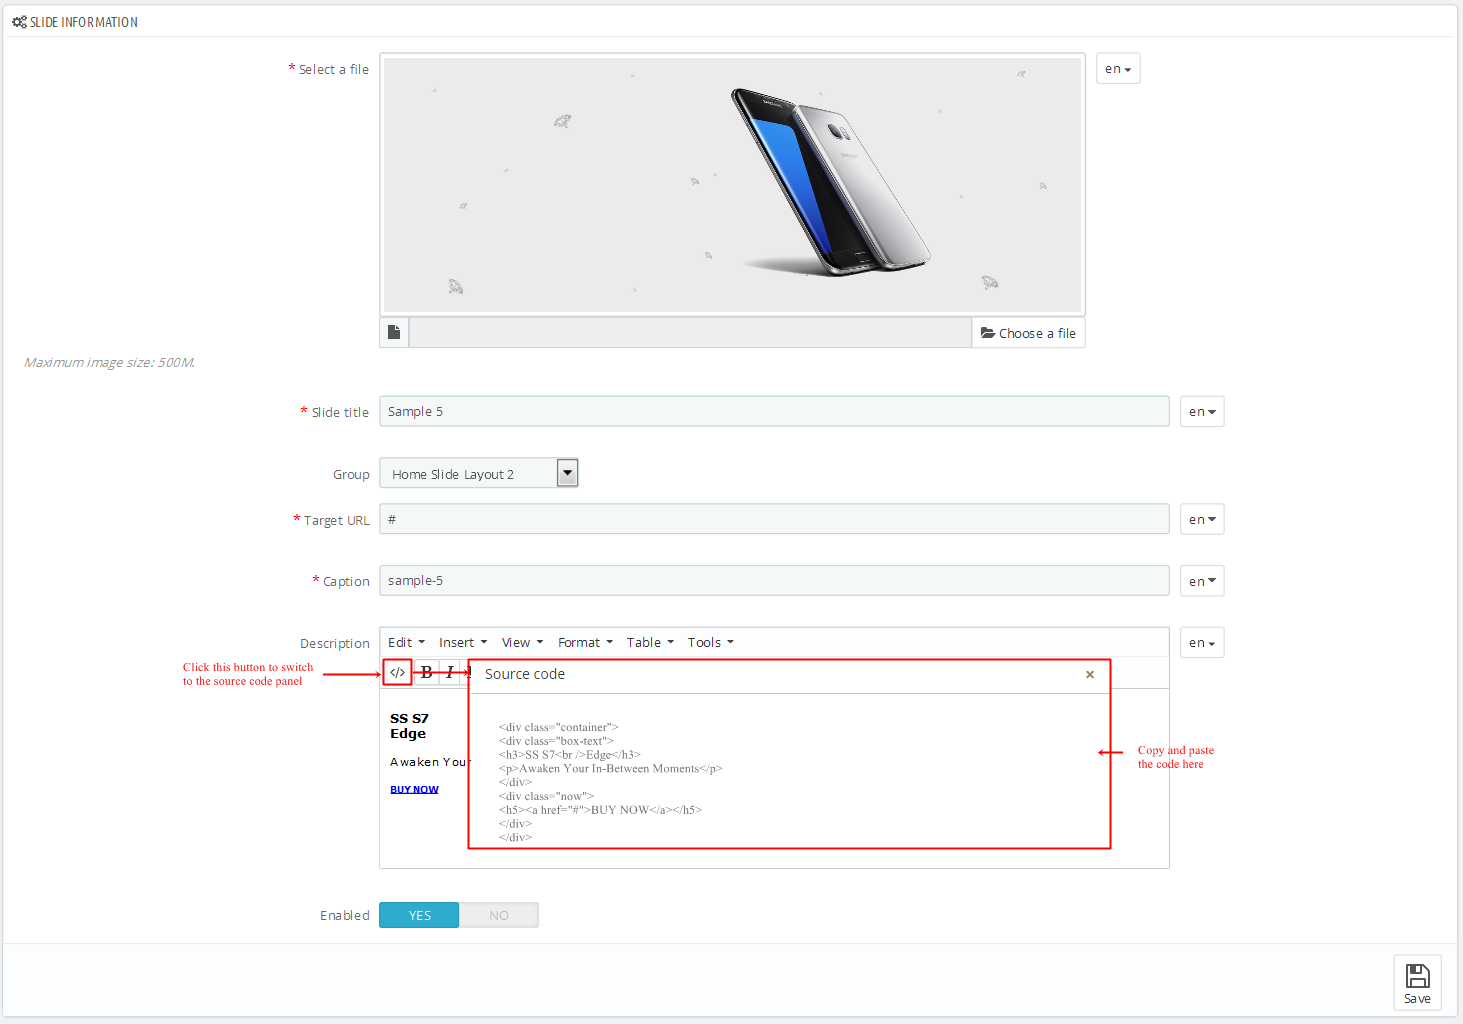Image resolution: width=1463 pixels, height=1024 pixels.
Task: Open the Table menu in editor
Action: 650,643
